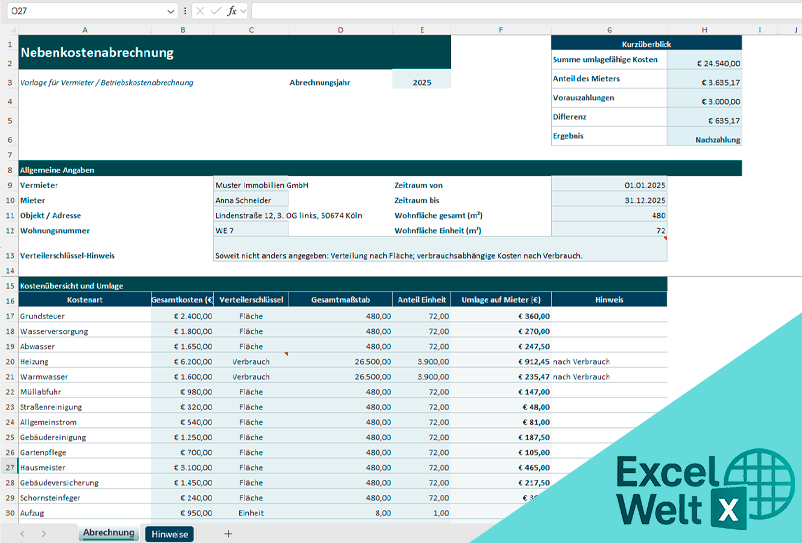Image resolution: width=802 pixels, height=543 pixels.
Task: Select the Gartenpflege share € 105,00
Action: (501, 452)
